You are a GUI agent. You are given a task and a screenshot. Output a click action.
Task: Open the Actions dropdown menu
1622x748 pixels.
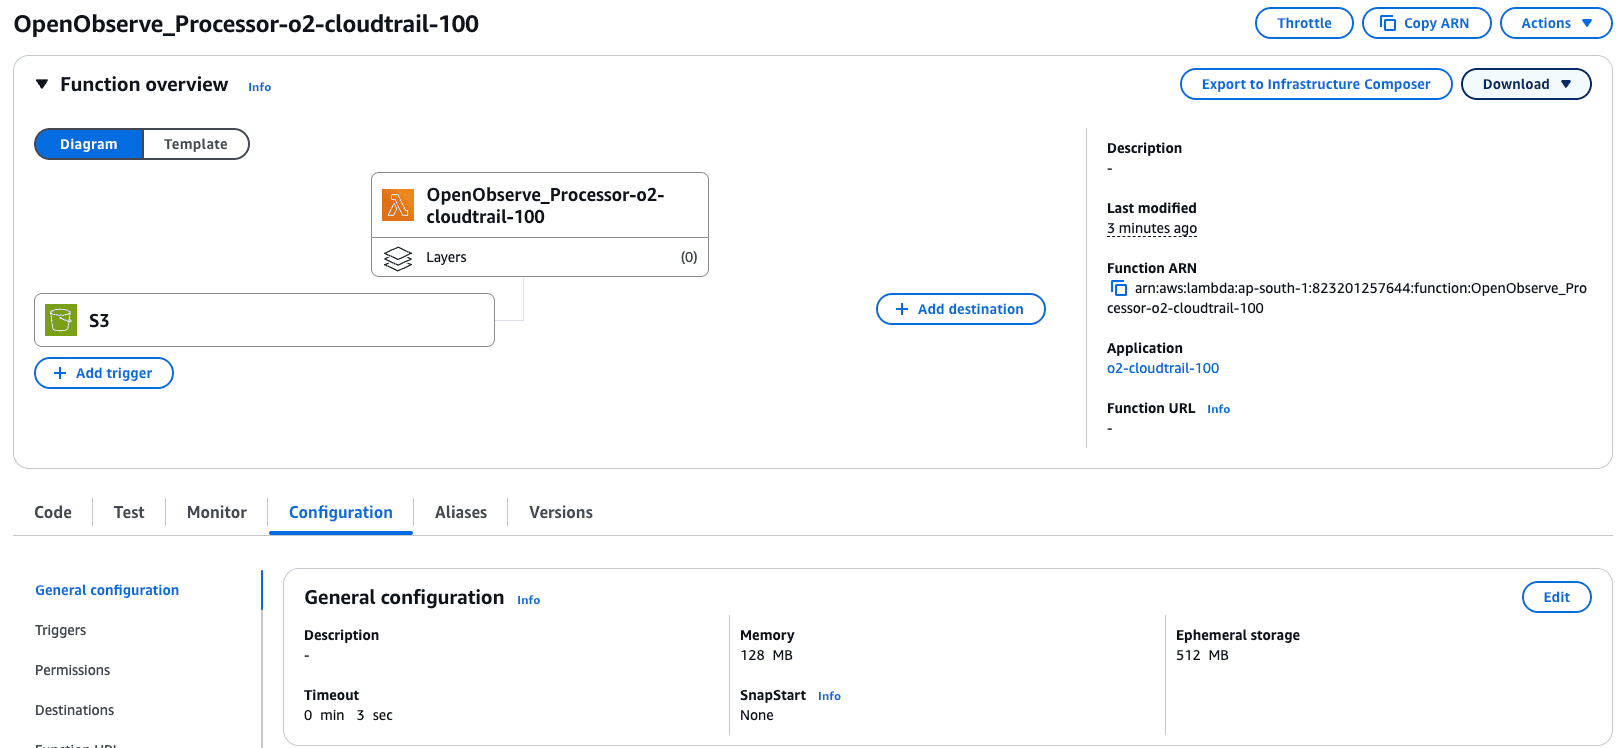pyautogui.click(x=1556, y=23)
